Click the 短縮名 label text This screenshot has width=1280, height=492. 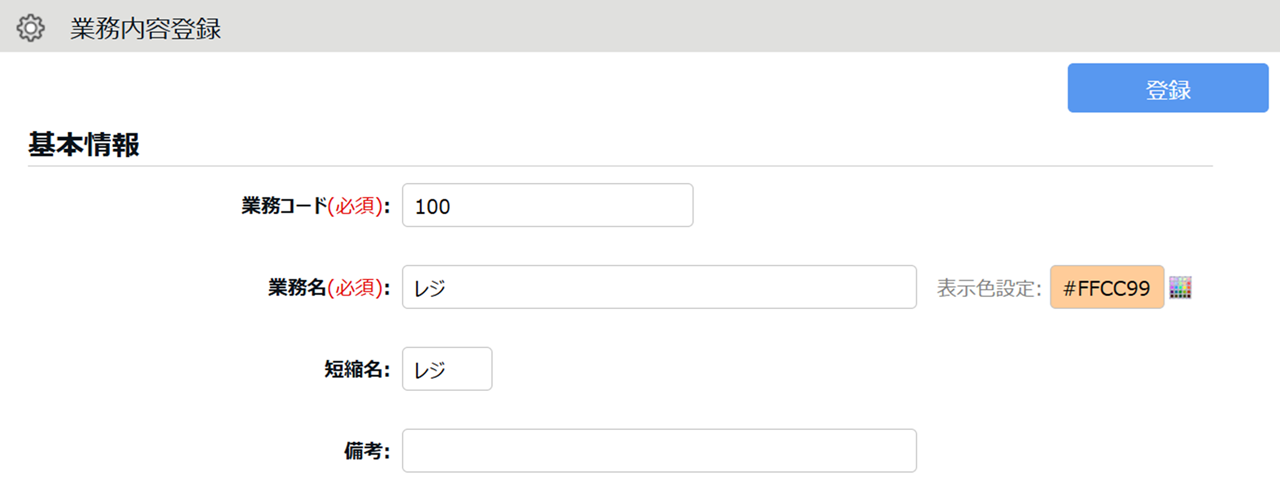click(348, 369)
